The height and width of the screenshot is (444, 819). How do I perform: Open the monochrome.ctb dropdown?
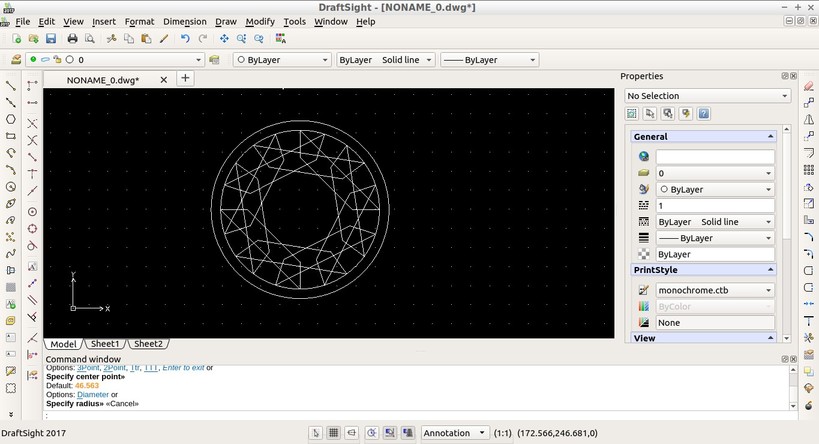tap(715, 290)
